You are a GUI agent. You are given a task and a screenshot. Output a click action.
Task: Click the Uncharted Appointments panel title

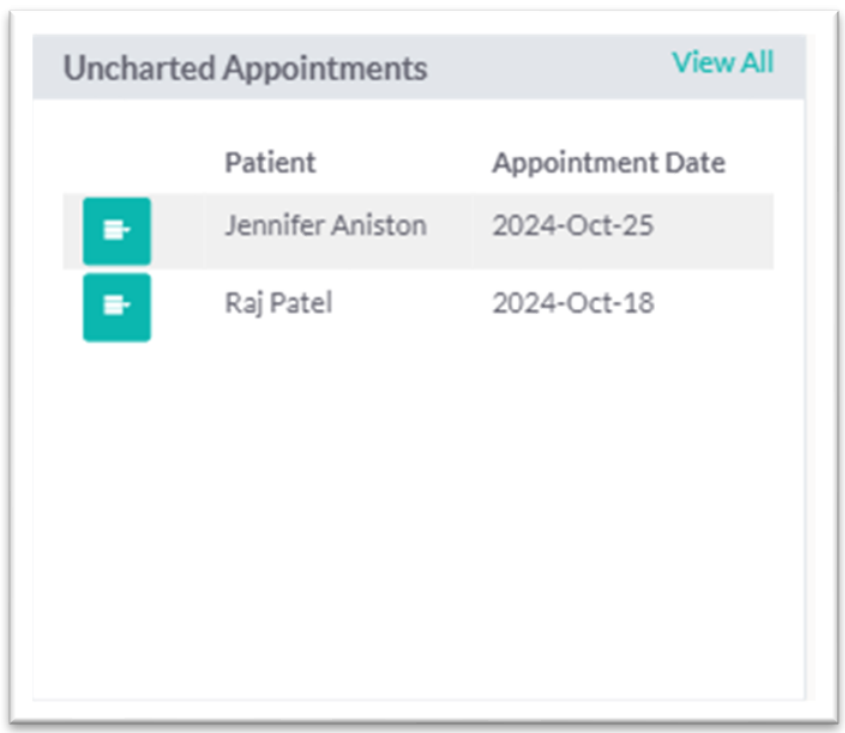(245, 68)
